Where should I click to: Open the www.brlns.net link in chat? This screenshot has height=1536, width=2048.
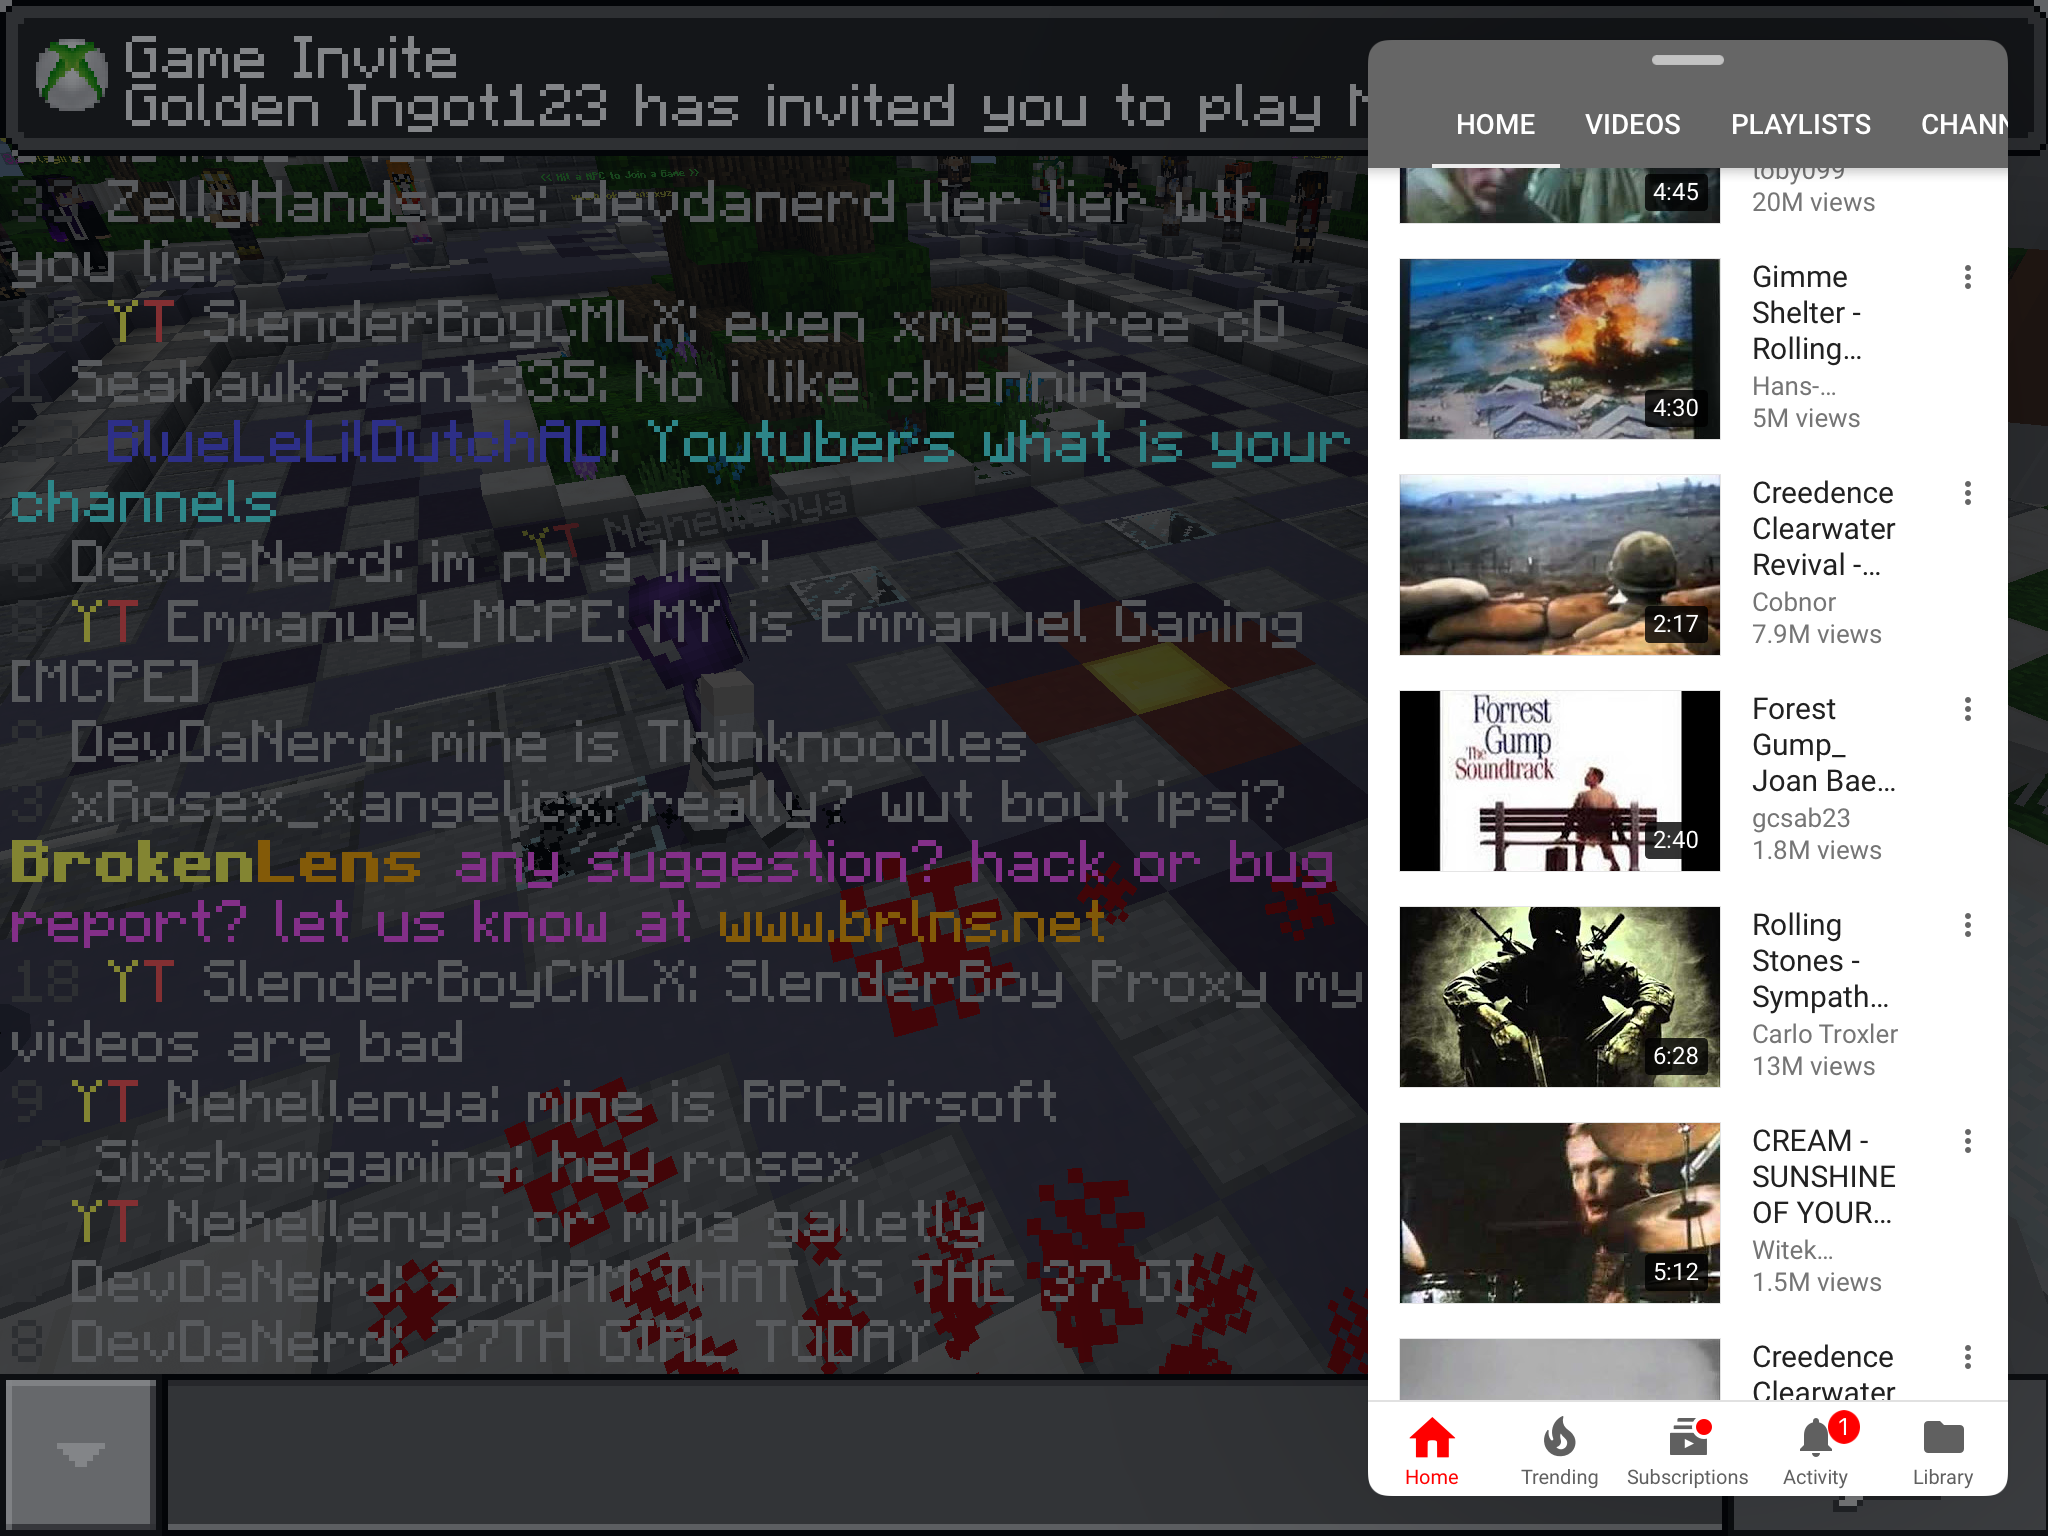pyautogui.click(x=912, y=922)
